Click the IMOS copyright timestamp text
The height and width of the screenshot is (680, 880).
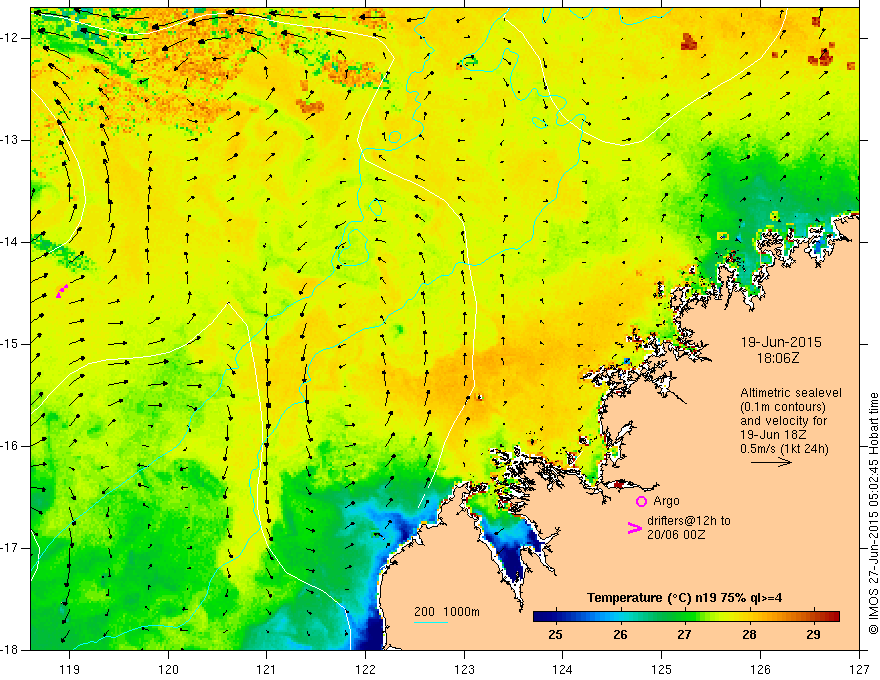(x=873, y=514)
